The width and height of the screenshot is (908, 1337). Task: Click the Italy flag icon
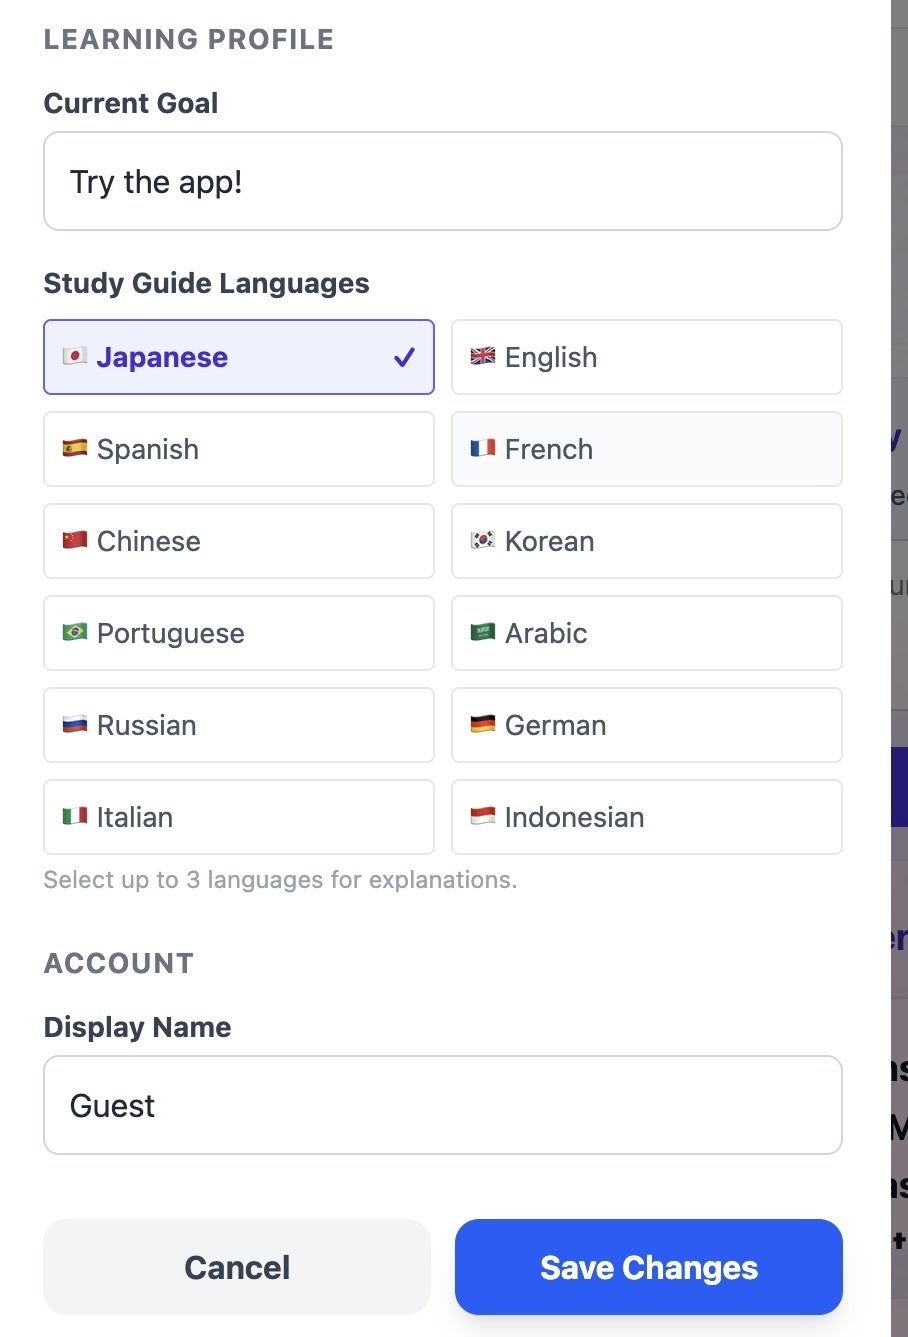(x=75, y=817)
